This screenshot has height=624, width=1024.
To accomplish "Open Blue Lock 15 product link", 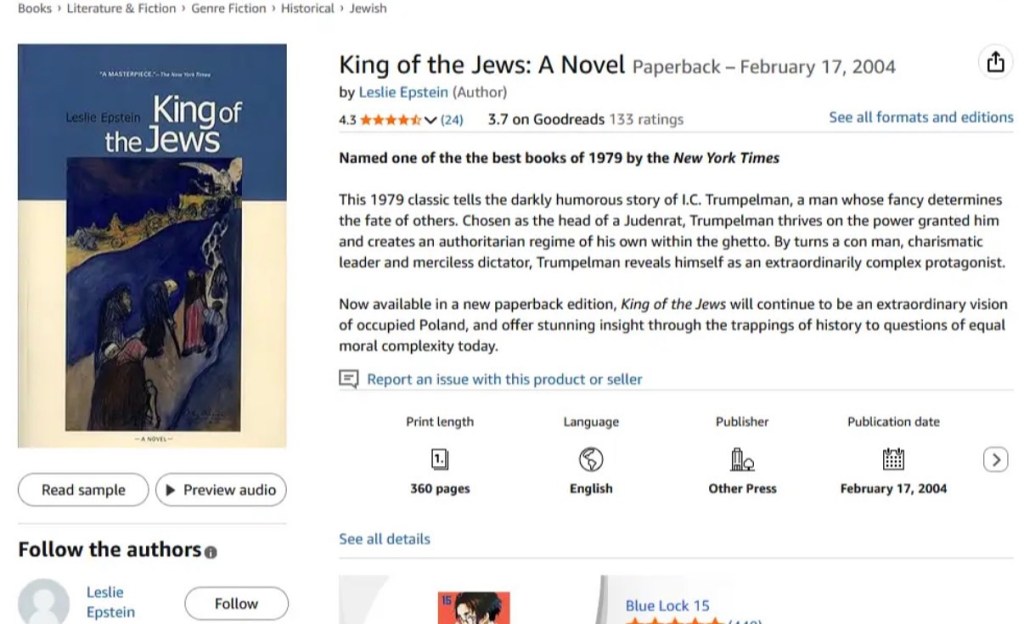I will click(x=667, y=605).
